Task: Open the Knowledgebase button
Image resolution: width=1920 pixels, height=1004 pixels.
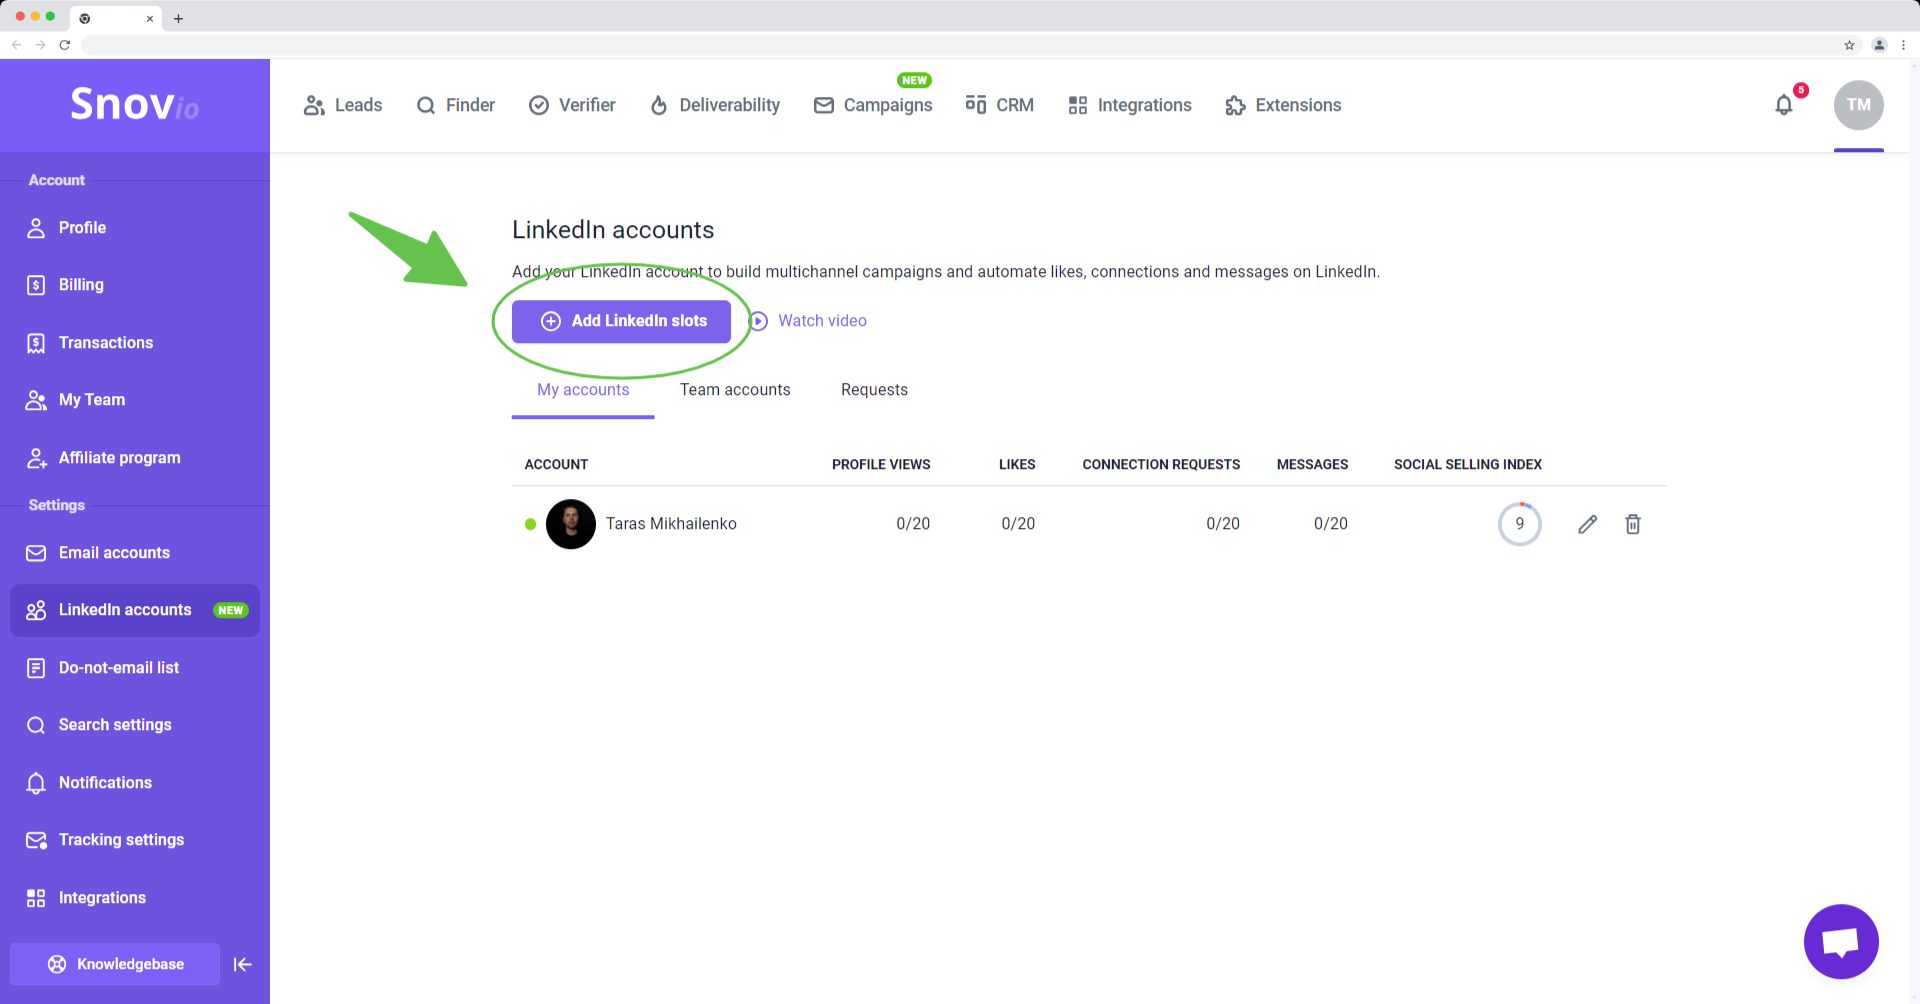Action: [115, 964]
